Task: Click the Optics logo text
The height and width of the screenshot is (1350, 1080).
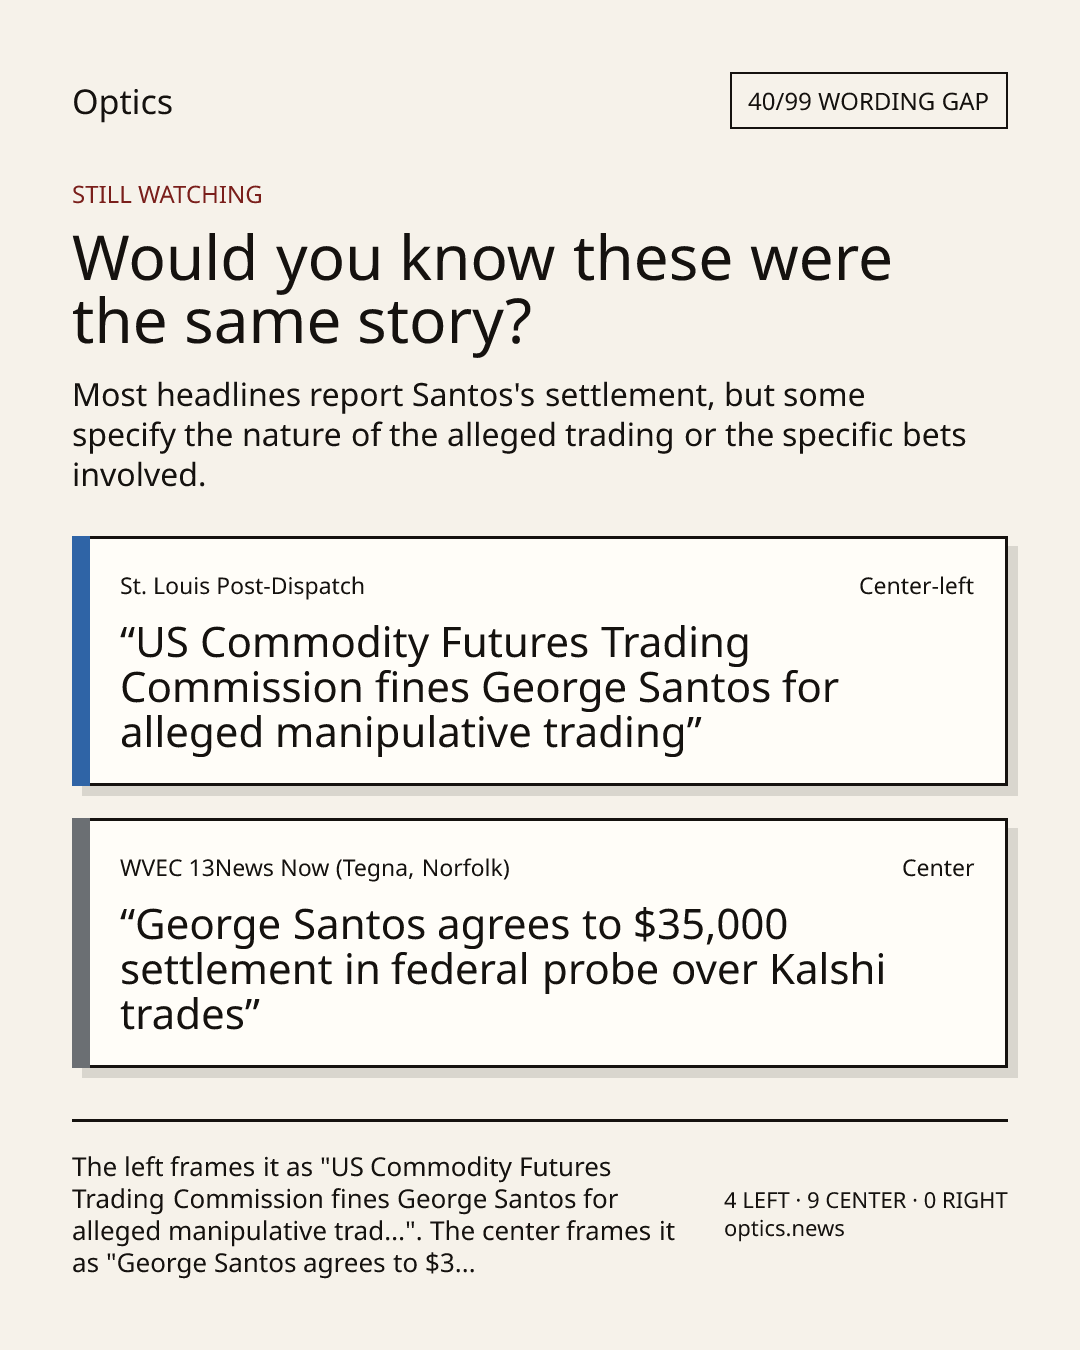Action: [122, 103]
